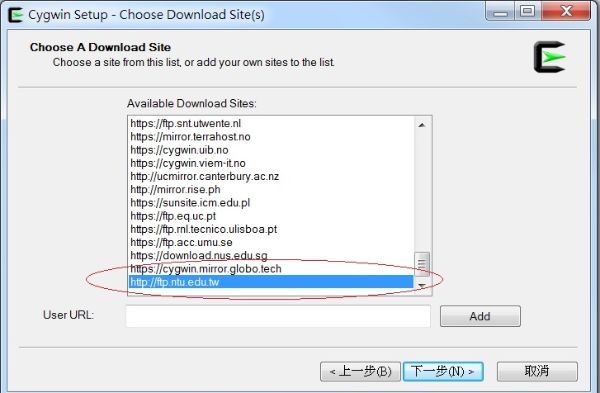Close the Cygwin Setup window

pyautogui.click(x=566, y=11)
